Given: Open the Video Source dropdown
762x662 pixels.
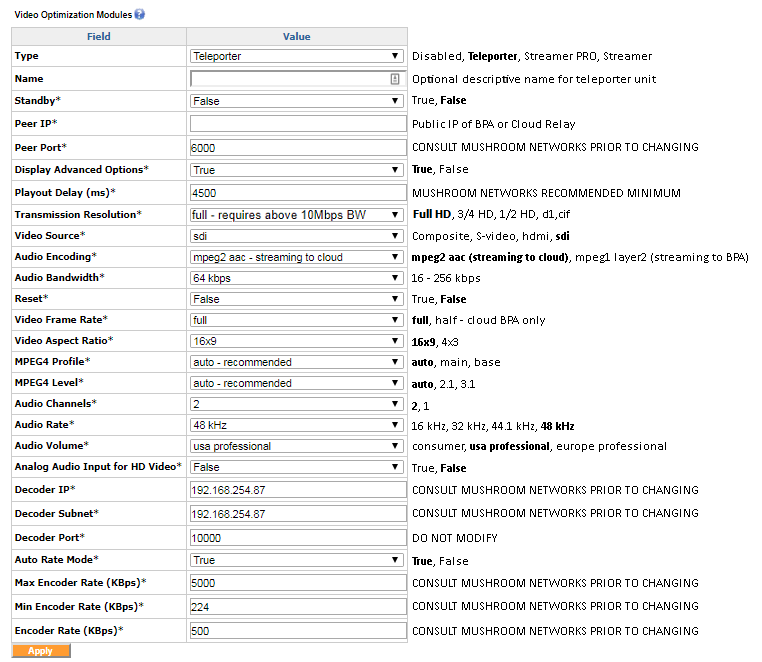Looking at the screenshot, I should pyautogui.click(x=296, y=236).
